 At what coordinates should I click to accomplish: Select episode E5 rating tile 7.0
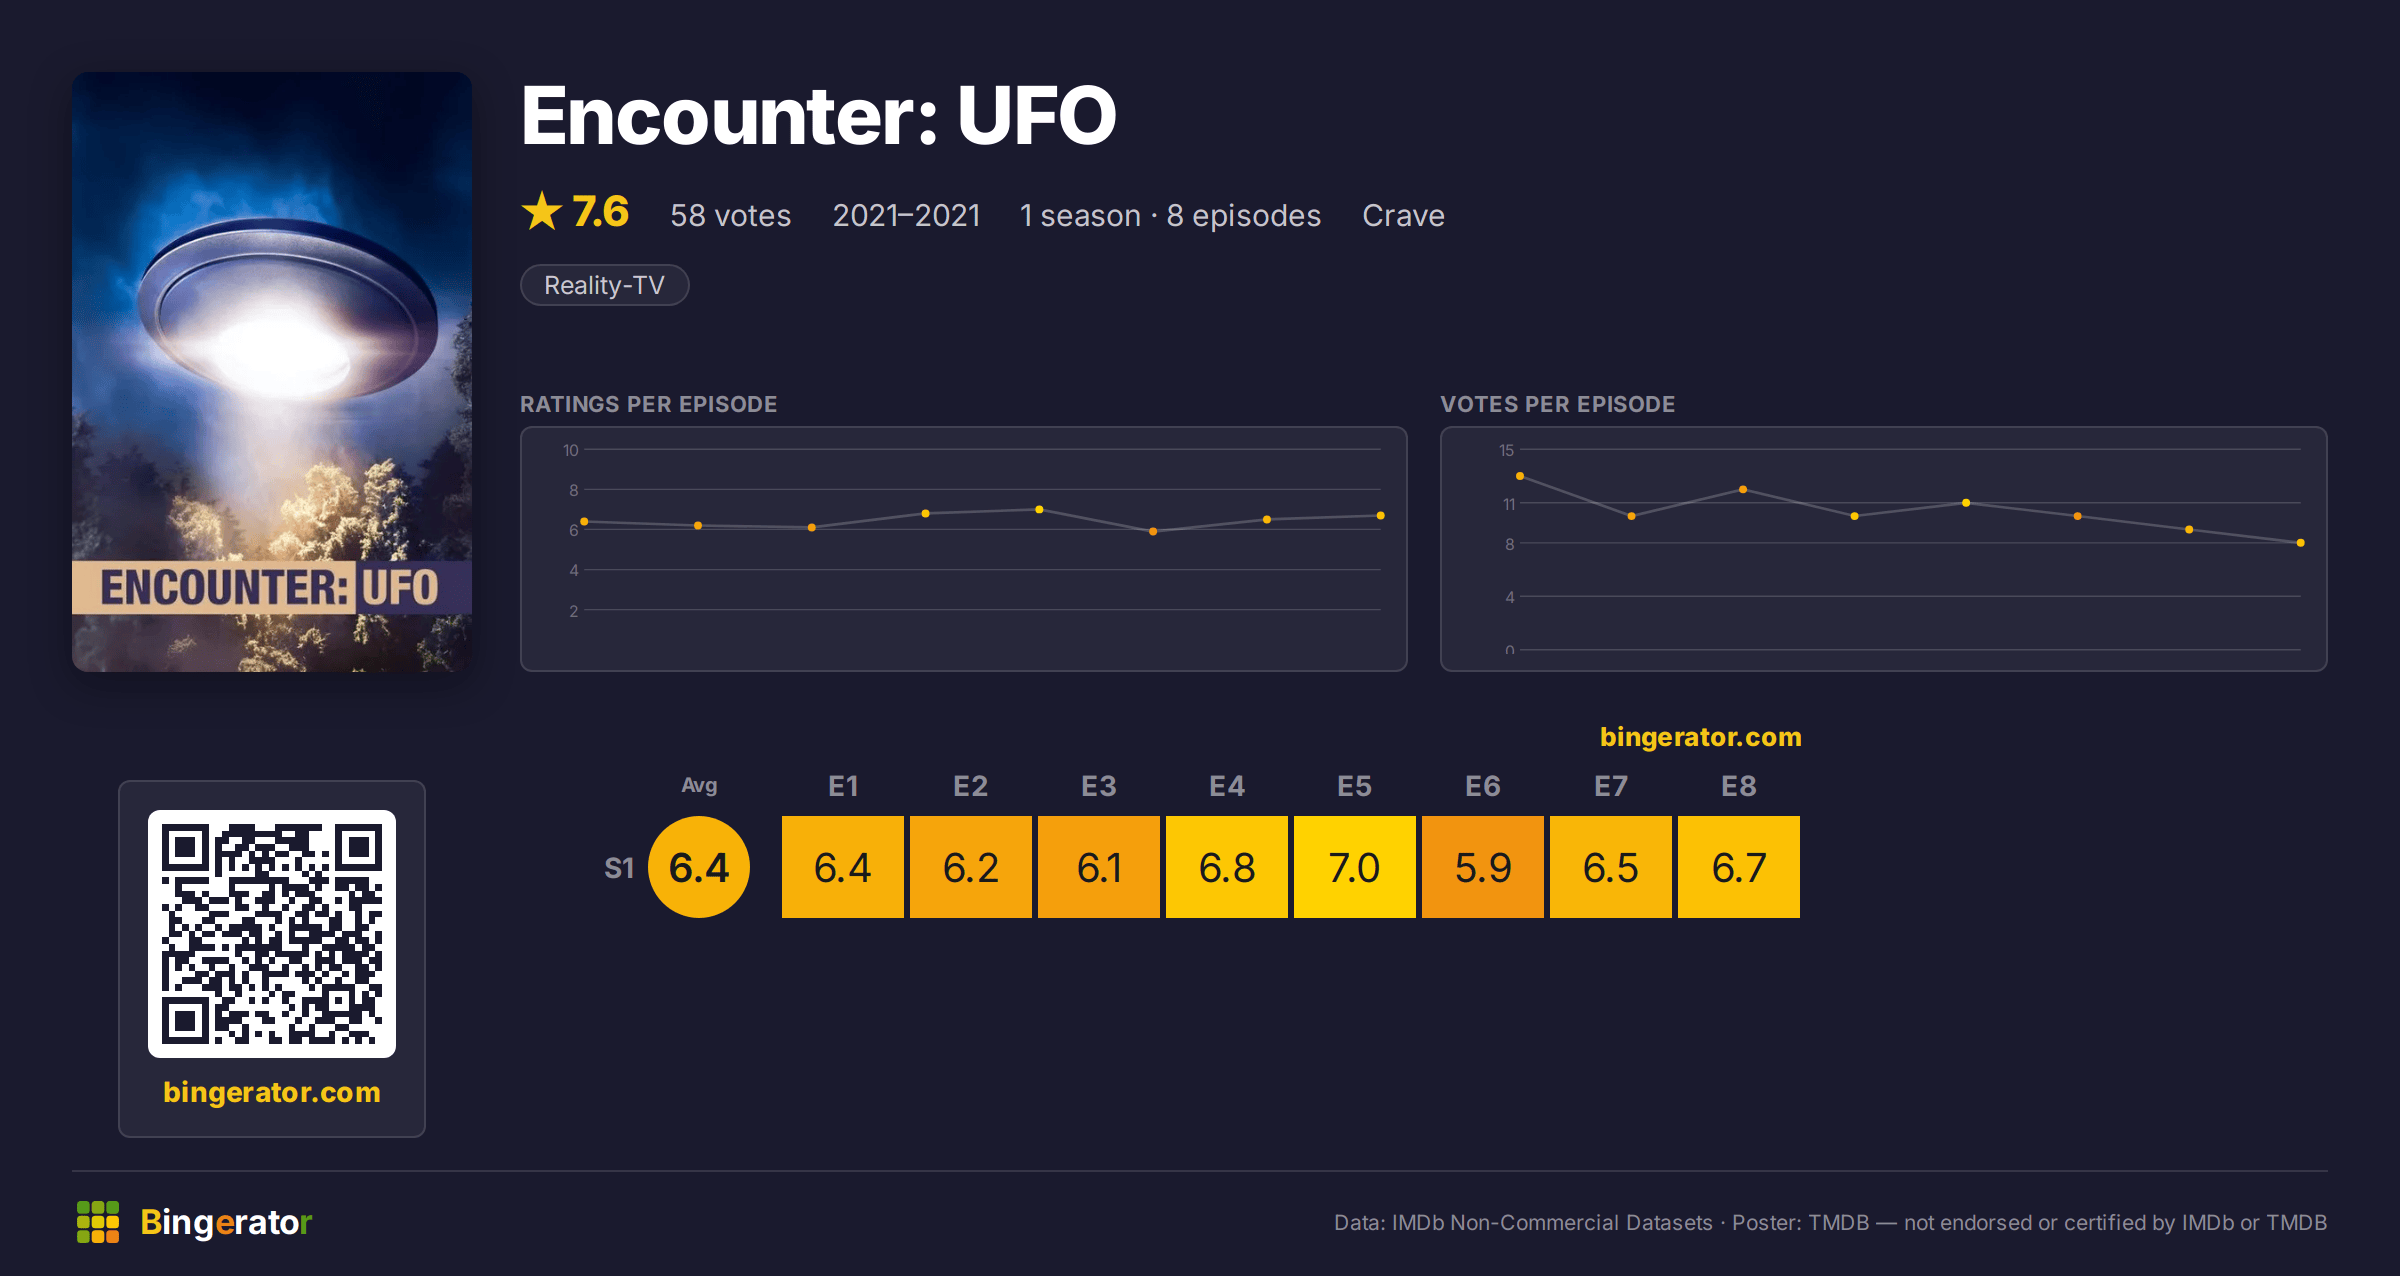click(1355, 867)
